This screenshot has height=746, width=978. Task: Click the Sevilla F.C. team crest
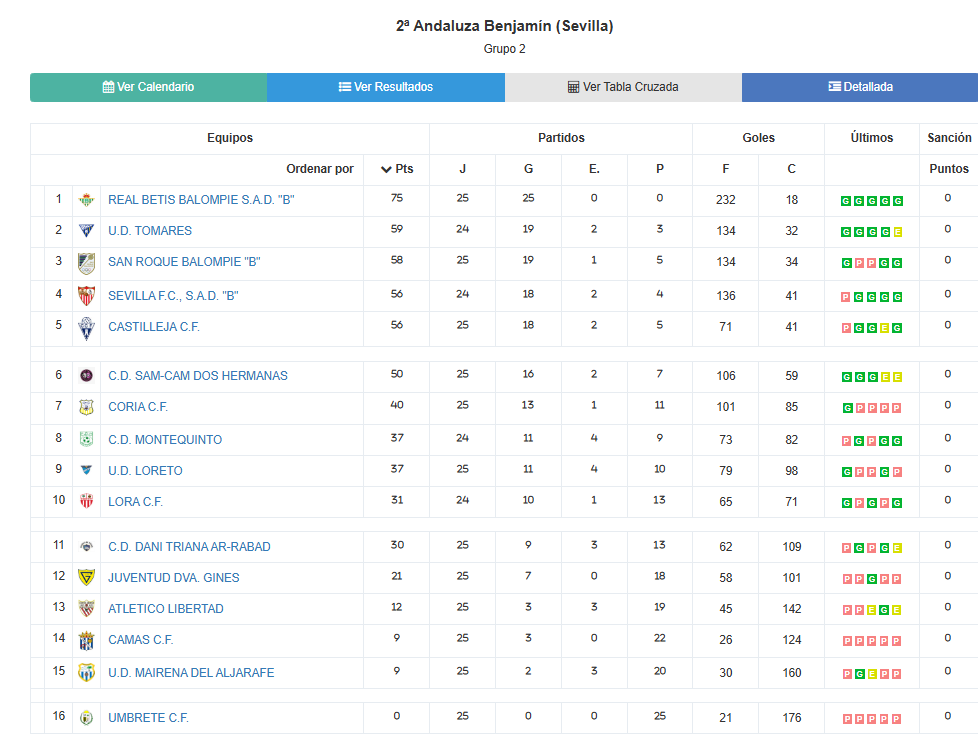pos(86,296)
